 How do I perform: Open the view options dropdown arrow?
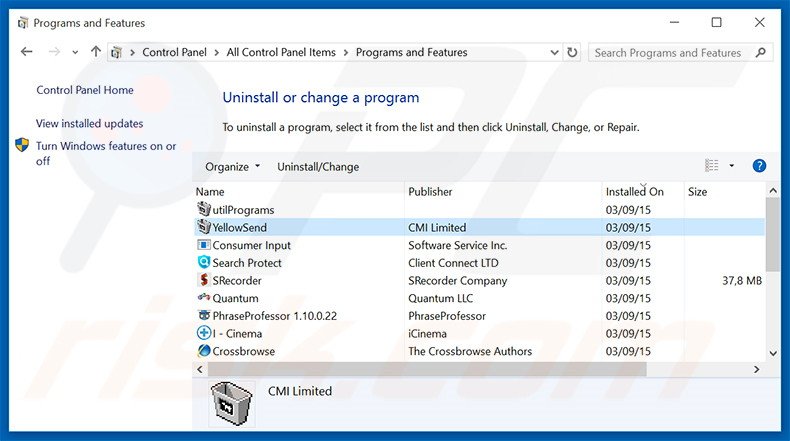pyautogui.click(x=732, y=165)
